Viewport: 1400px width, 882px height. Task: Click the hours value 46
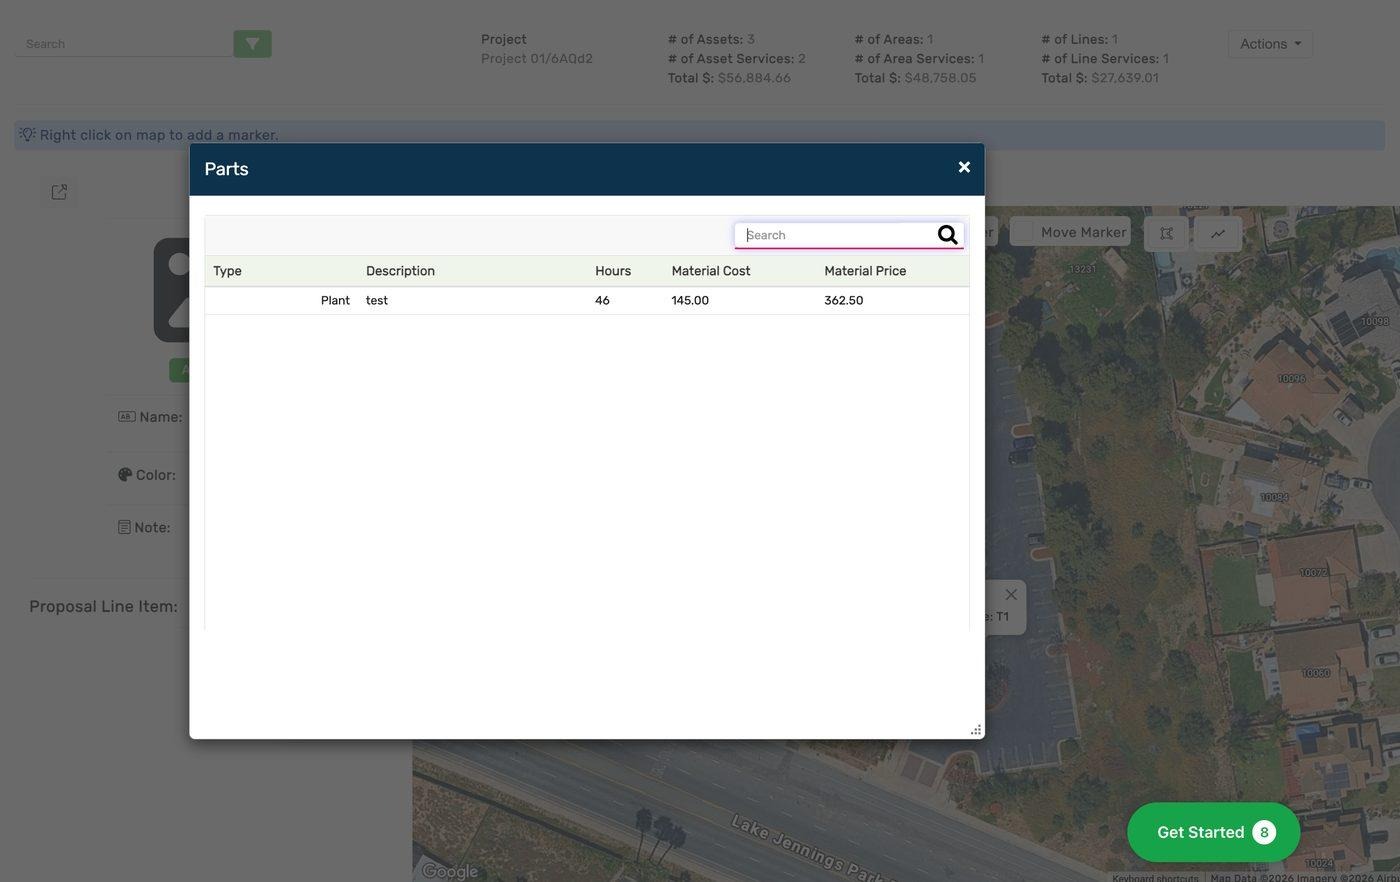pos(602,300)
